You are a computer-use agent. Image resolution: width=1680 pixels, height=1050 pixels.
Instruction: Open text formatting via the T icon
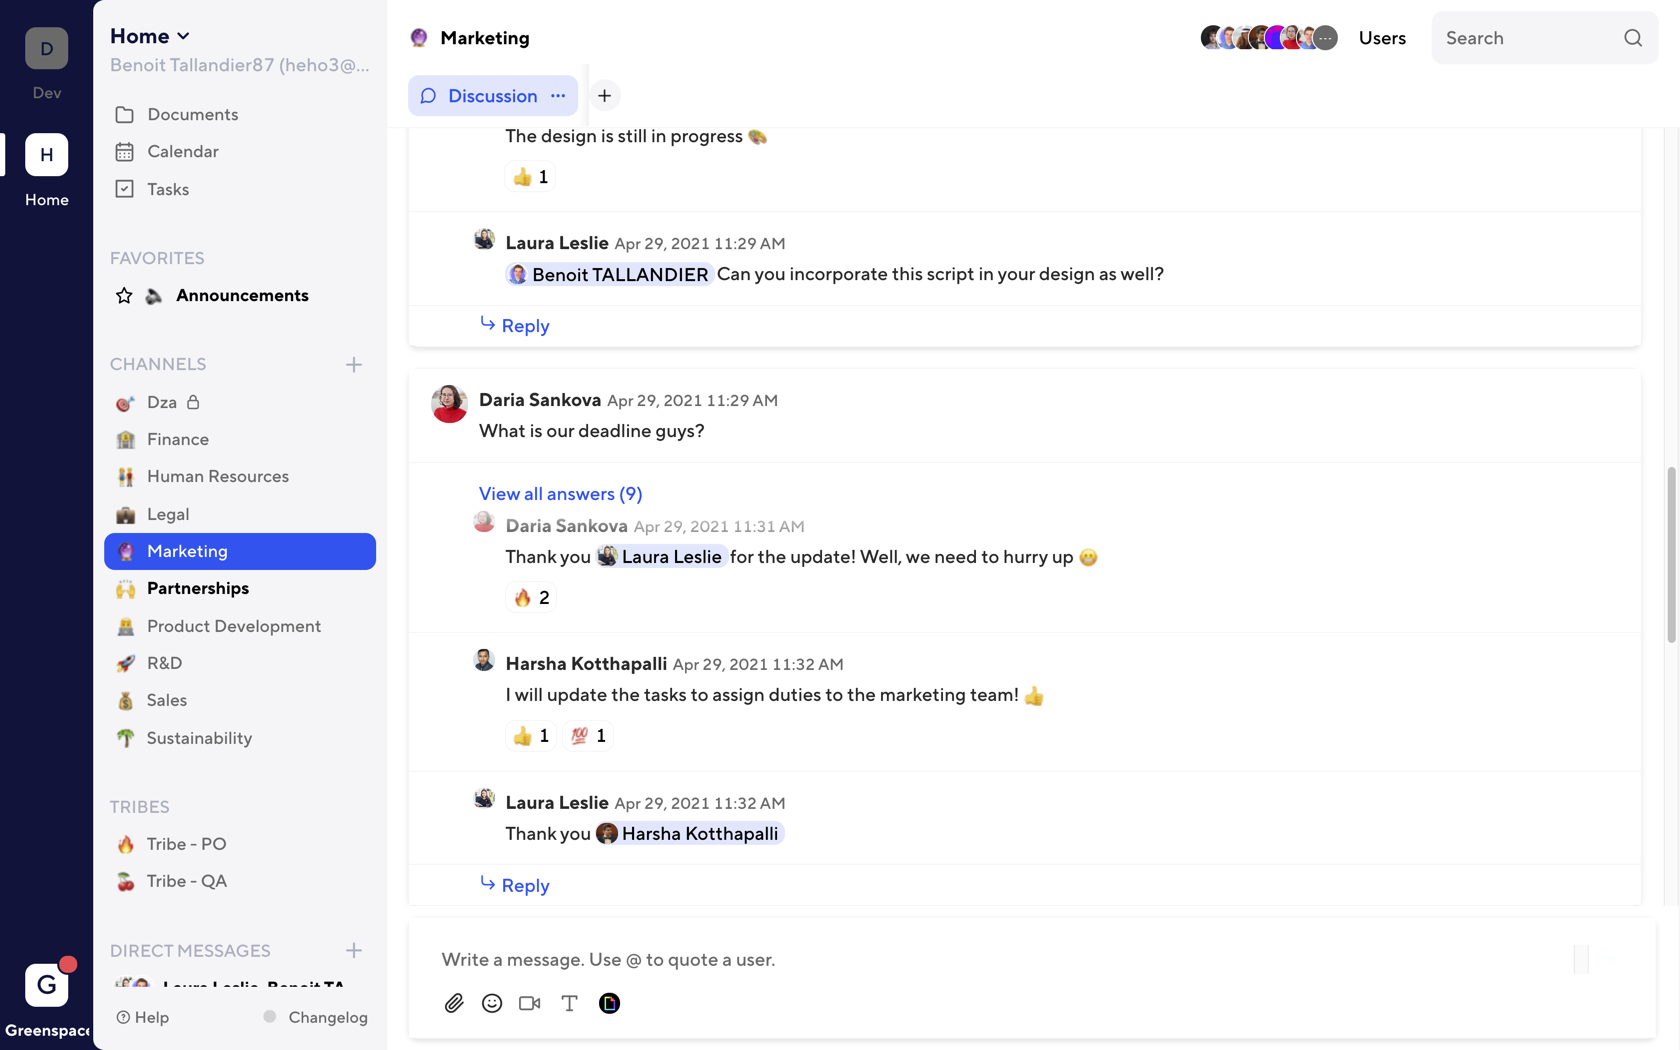[x=569, y=1003]
